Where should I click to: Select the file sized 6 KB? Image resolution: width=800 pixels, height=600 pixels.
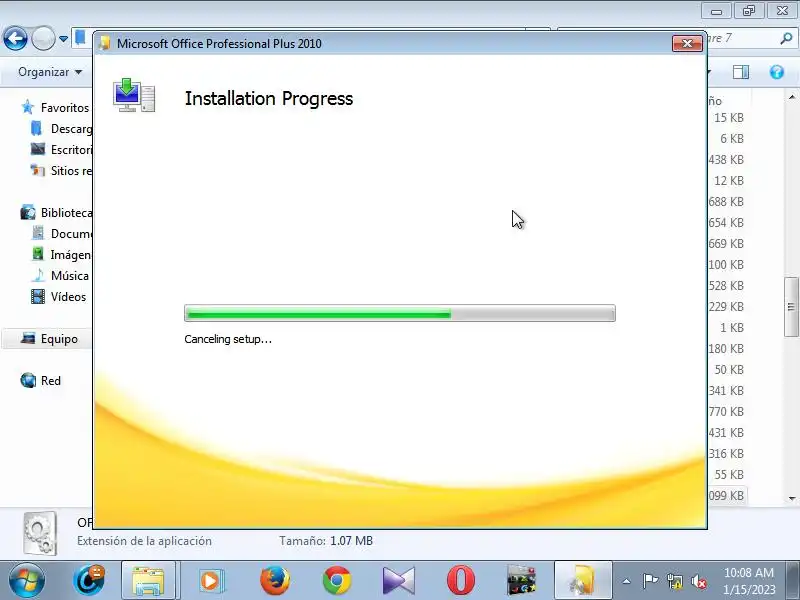(732, 139)
